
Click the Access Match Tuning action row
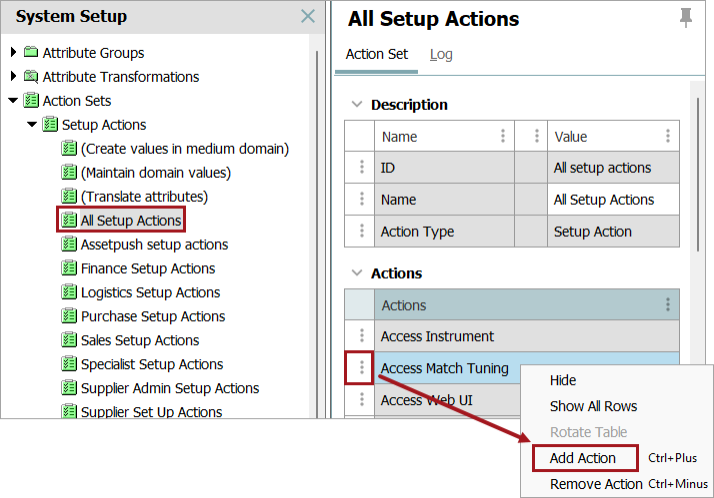447,367
